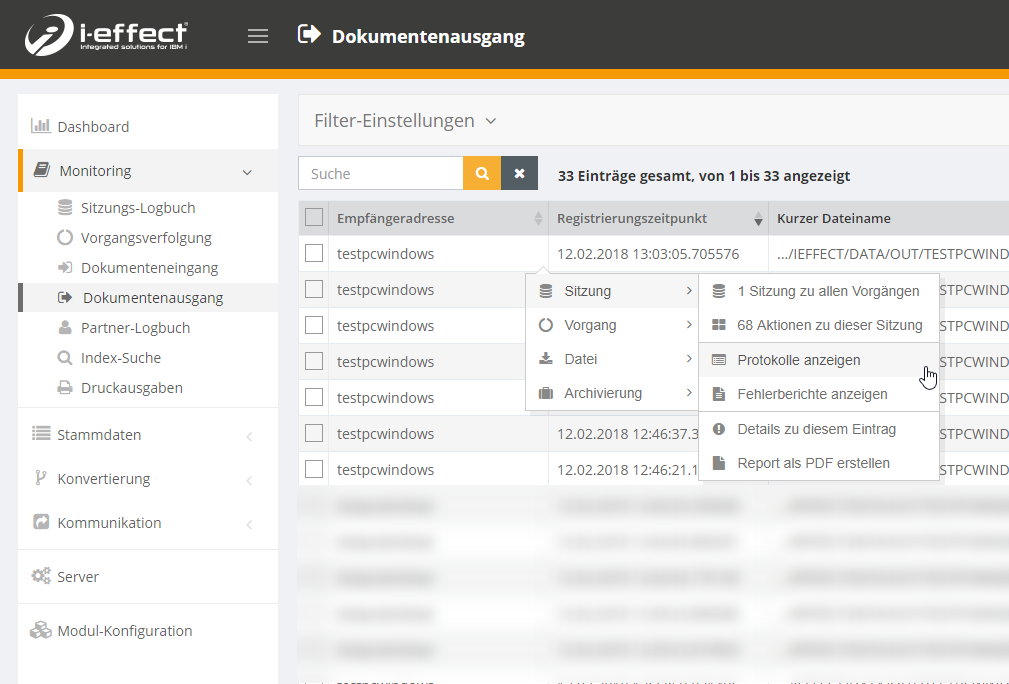The height and width of the screenshot is (684, 1009).
Task: Click the Server gears icon
Action: [41, 576]
